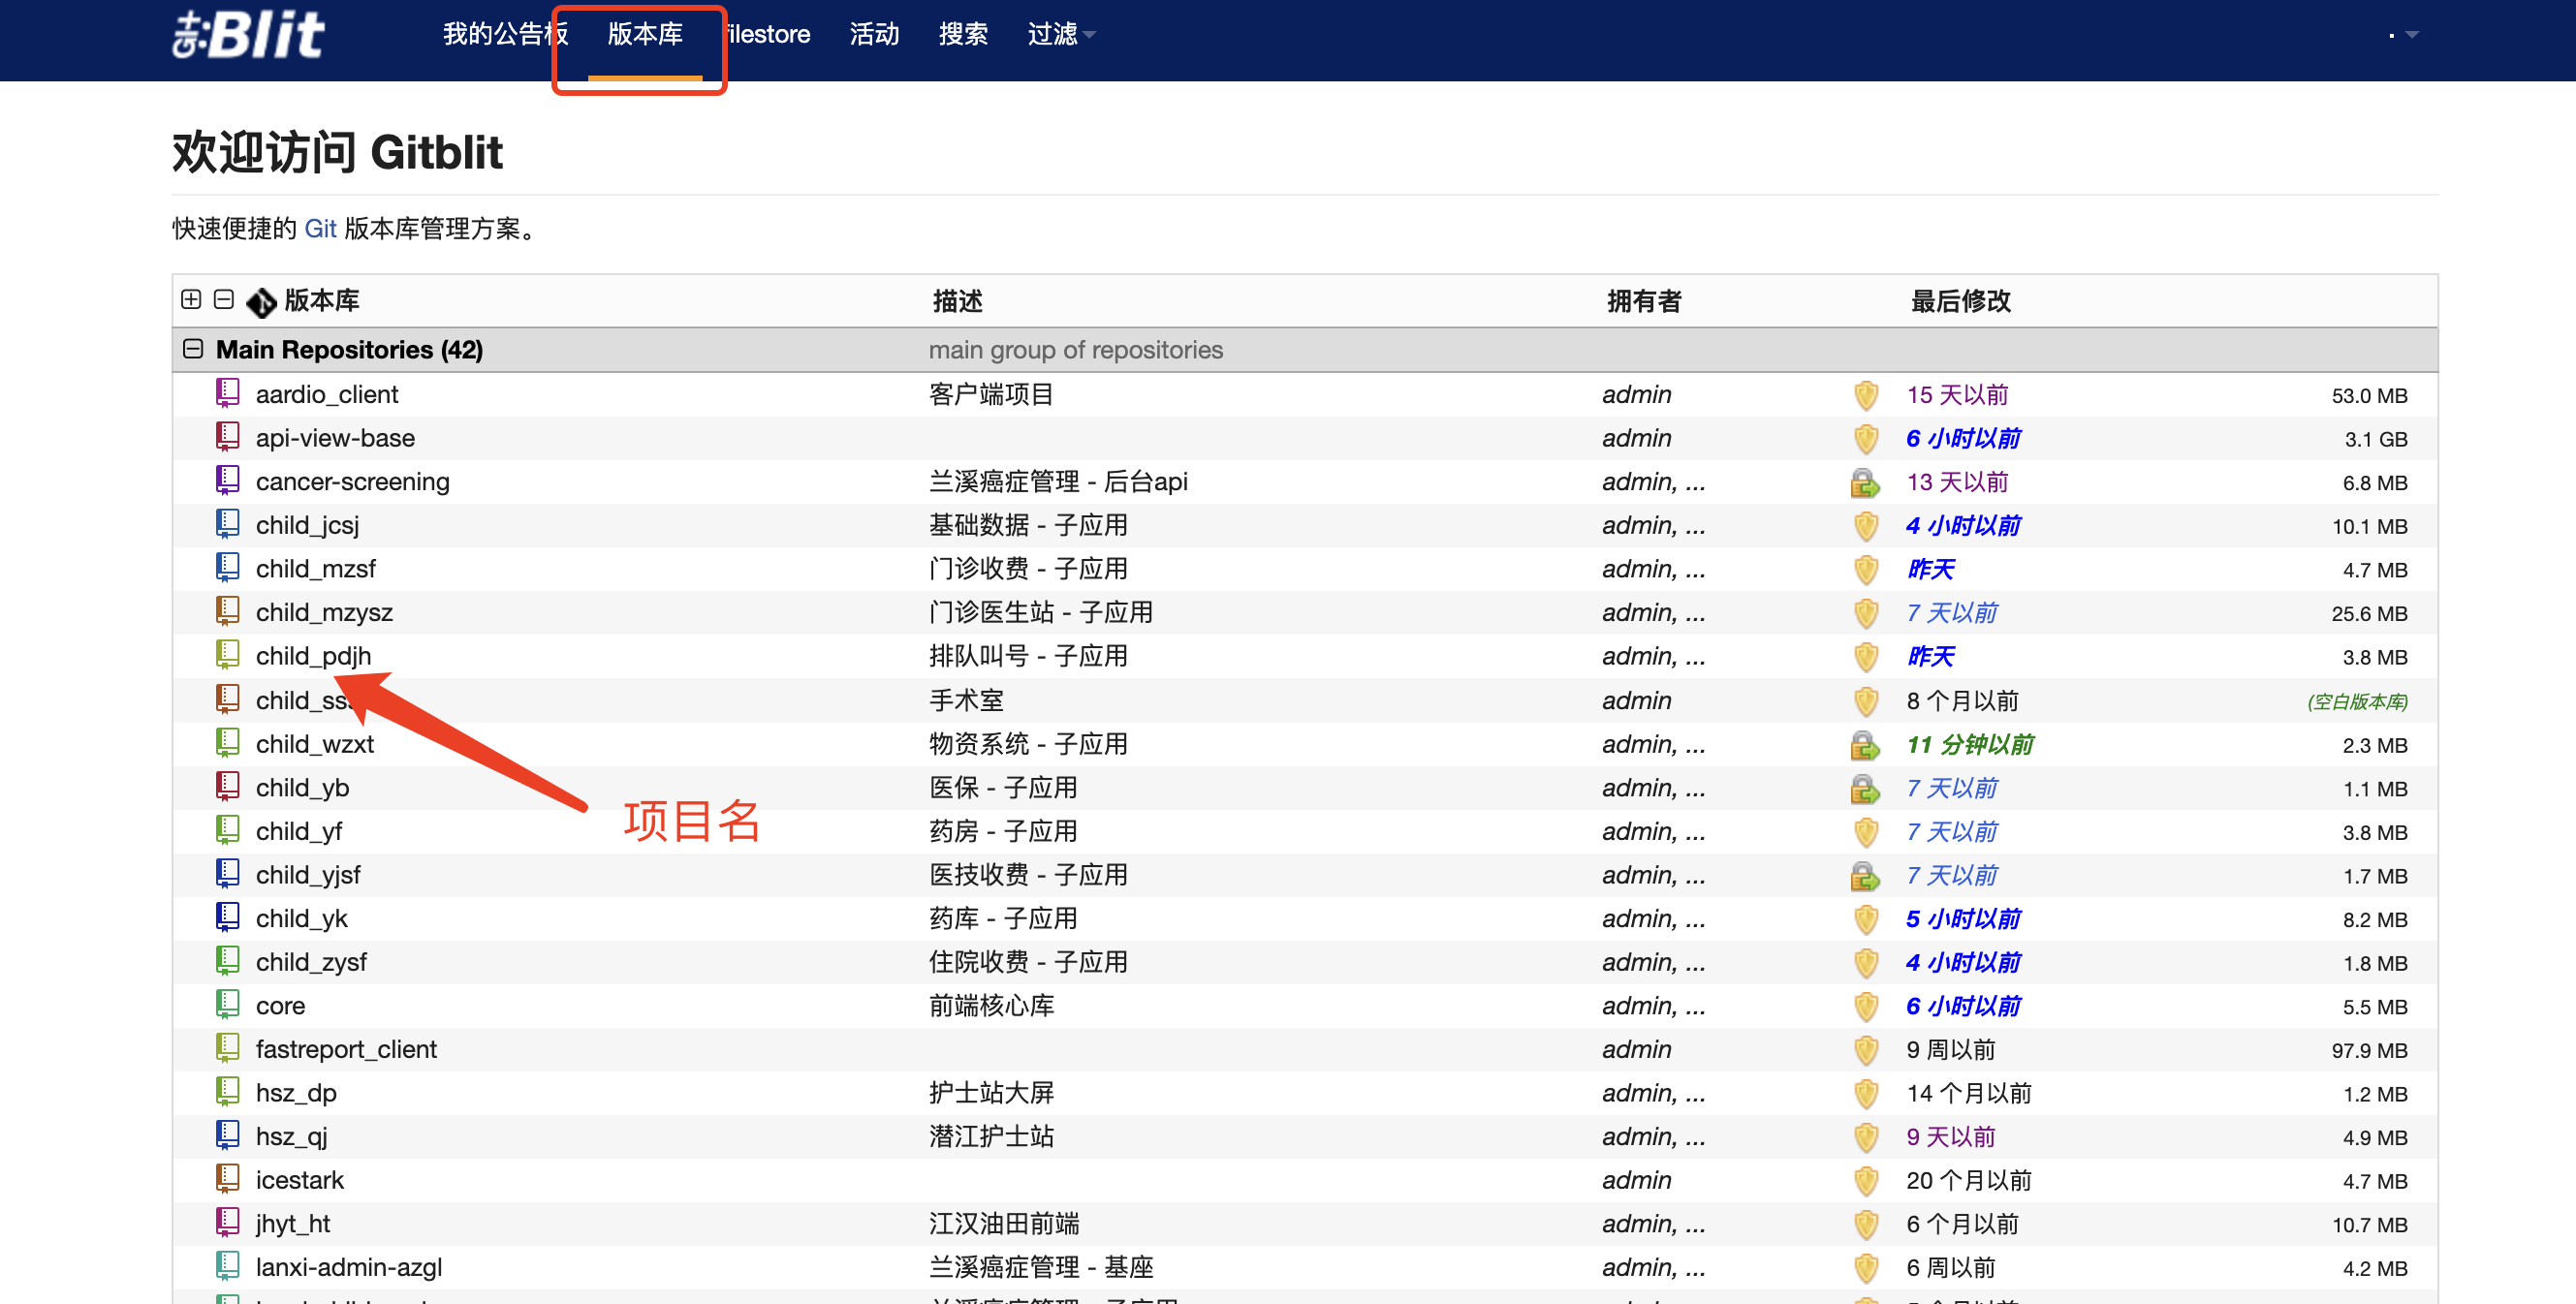Click the repository icon next to hsz_dp
Viewport: 2576px width, 1304px height.
(228, 1091)
